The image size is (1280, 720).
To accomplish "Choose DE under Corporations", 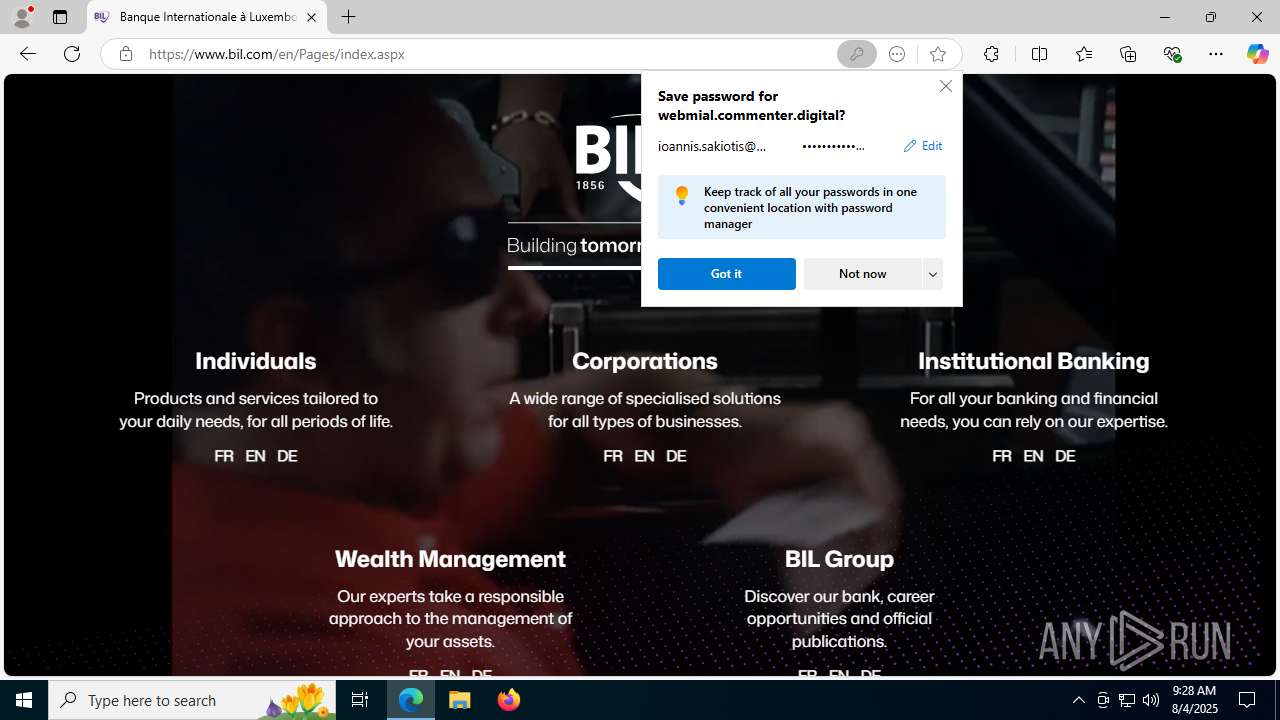I will pyautogui.click(x=676, y=456).
